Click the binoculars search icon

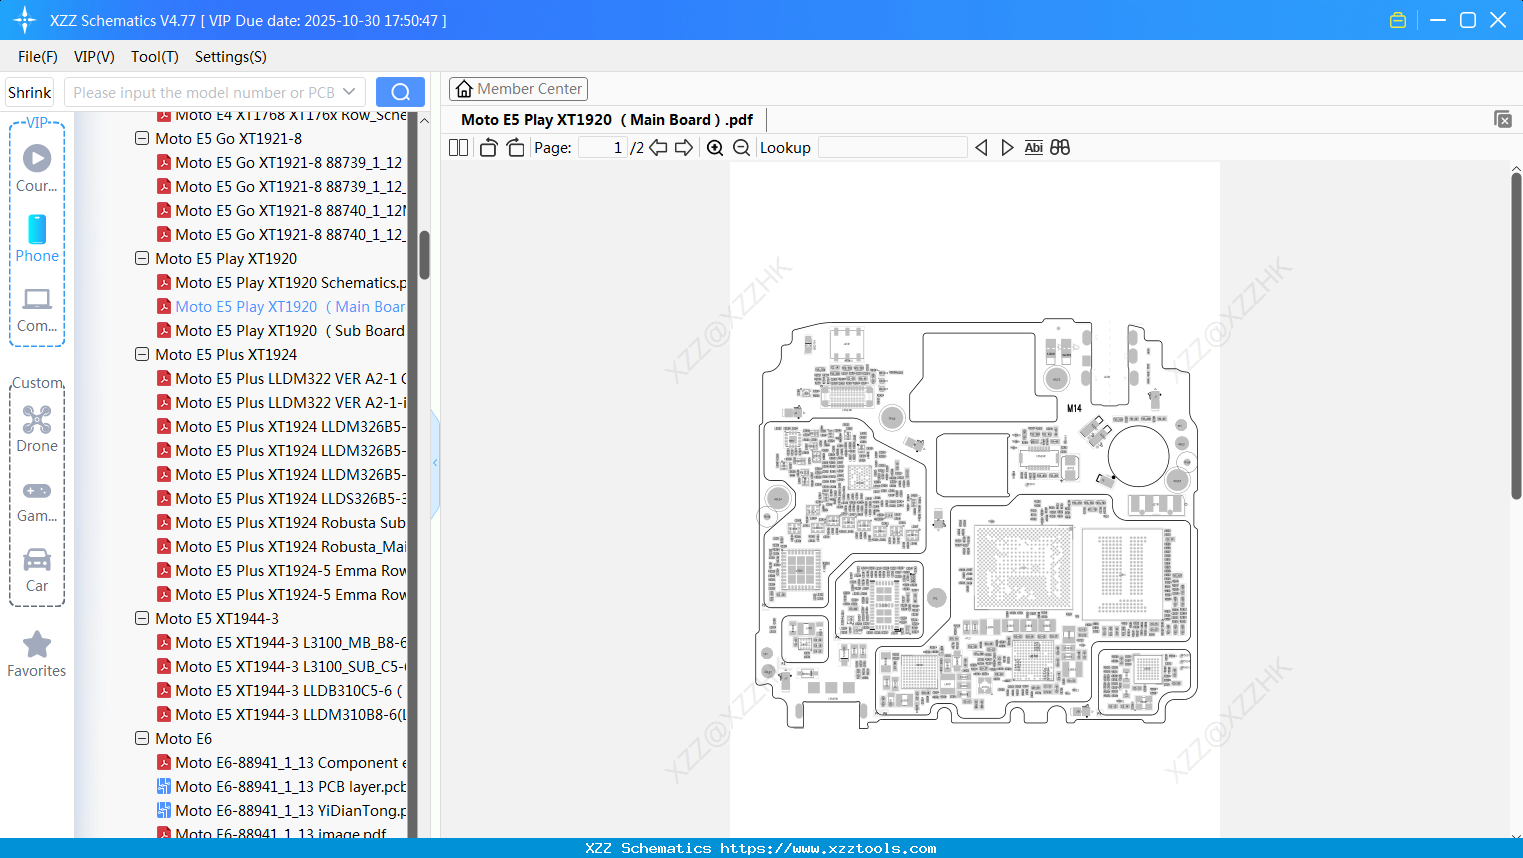[1060, 148]
